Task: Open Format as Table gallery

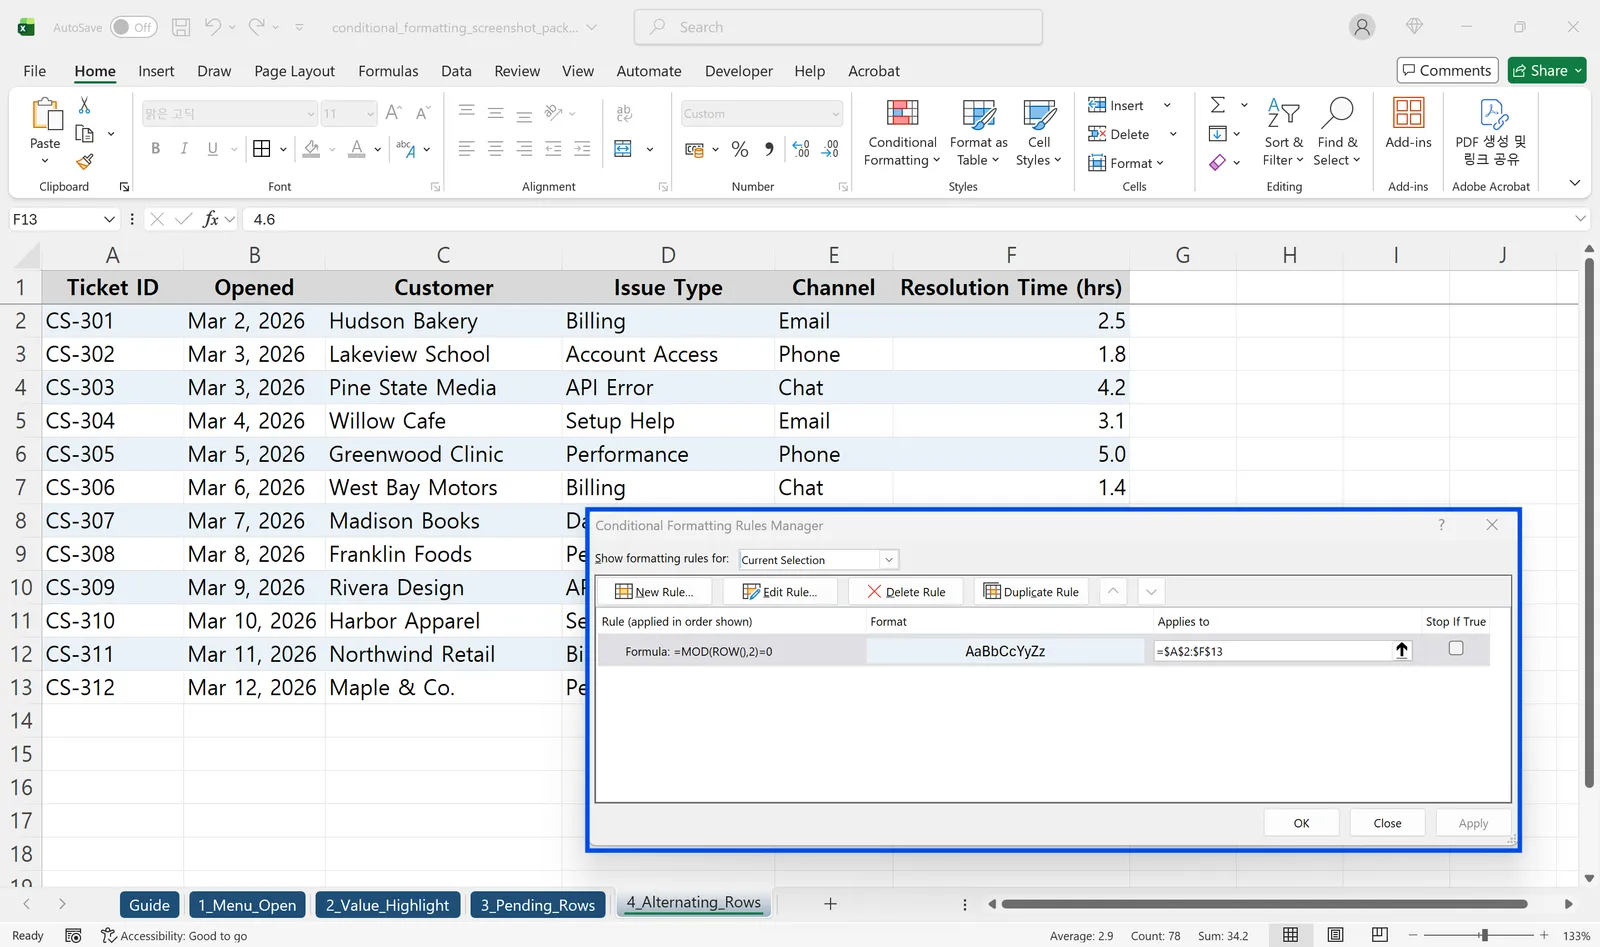Action: [x=978, y=133]
